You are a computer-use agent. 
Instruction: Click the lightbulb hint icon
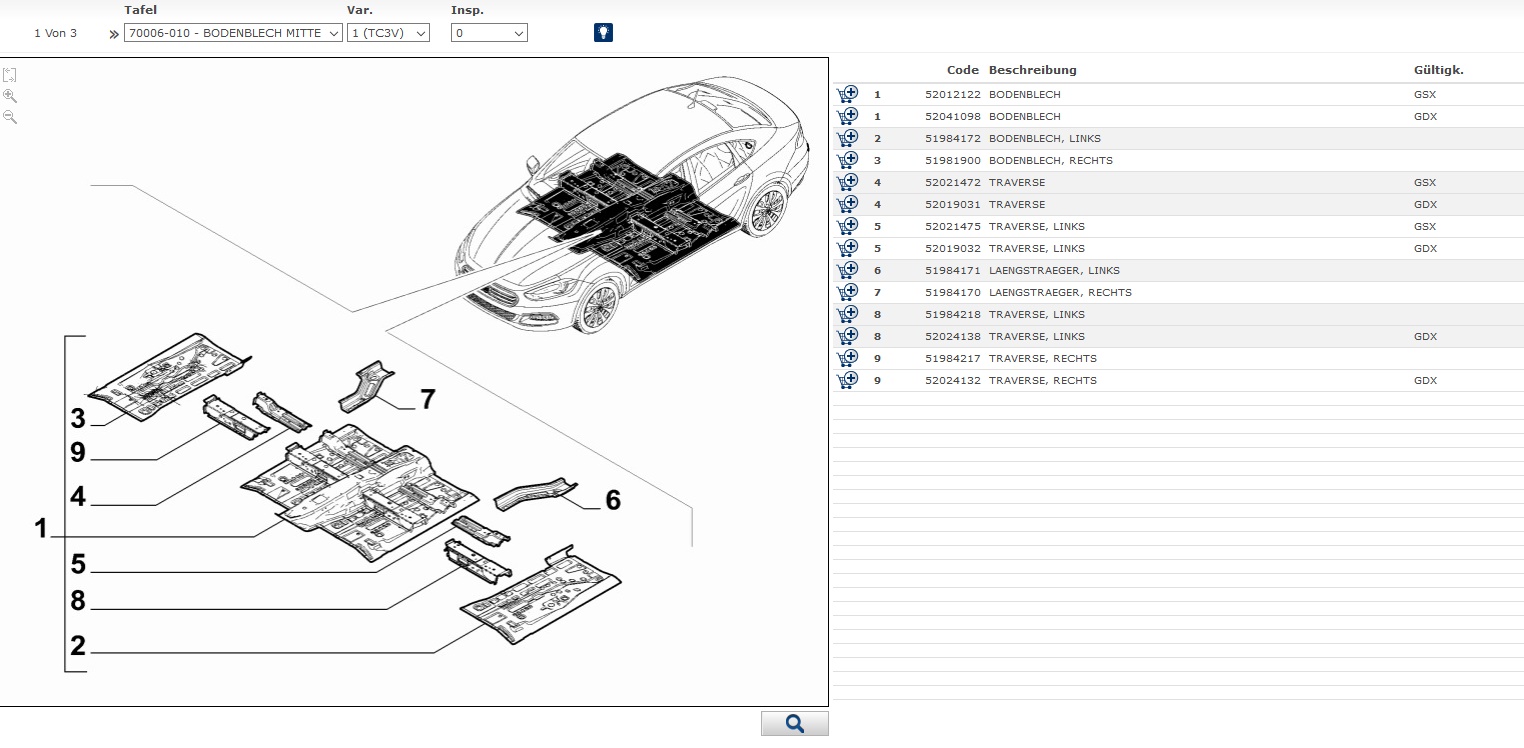[x=603, y=33]
